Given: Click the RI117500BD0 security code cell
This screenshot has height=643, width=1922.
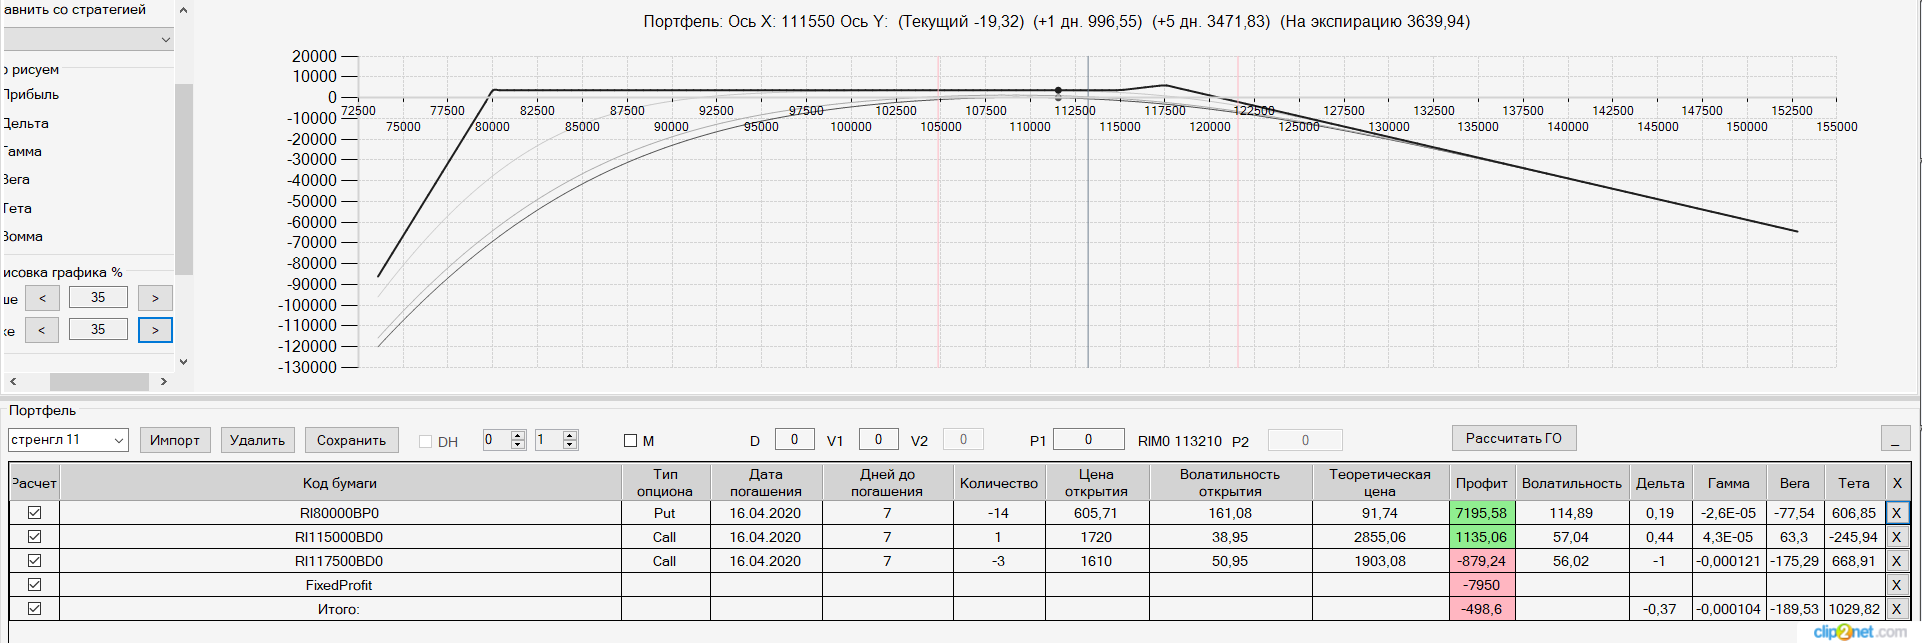Looking at the screenshot, I should (340, 561).
